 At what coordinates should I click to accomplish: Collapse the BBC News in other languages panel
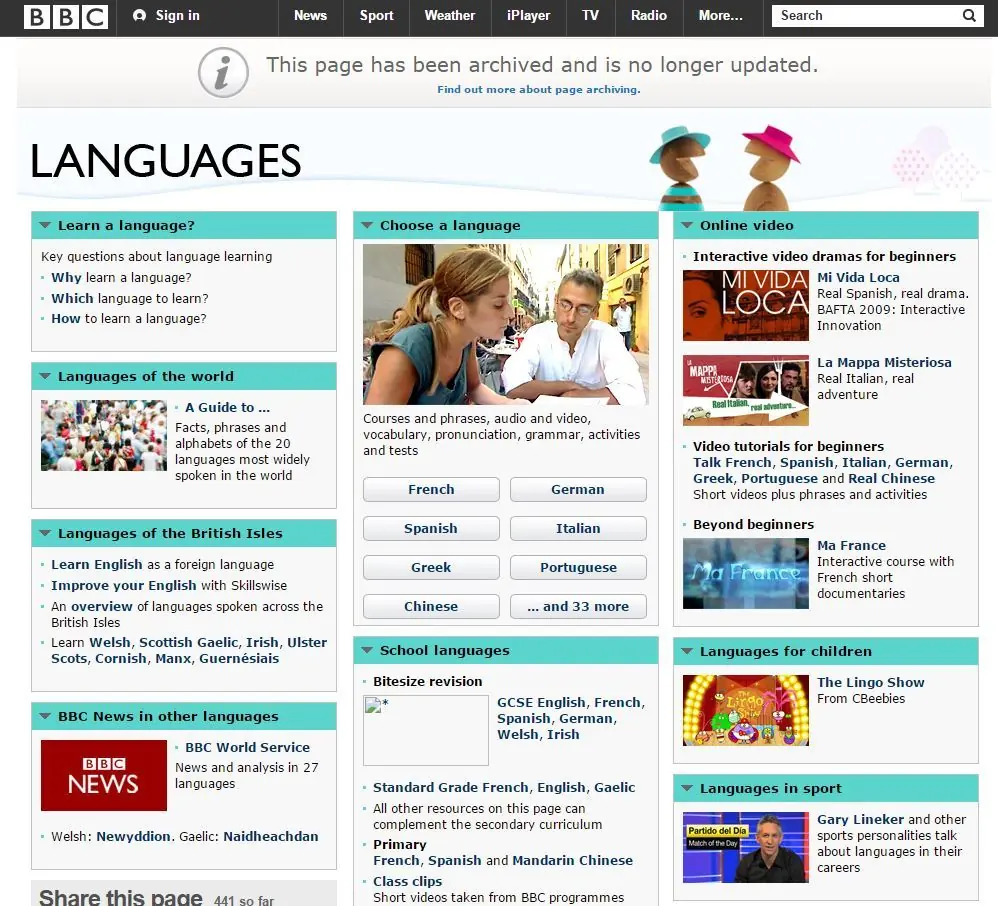click(x=45, y=716)
